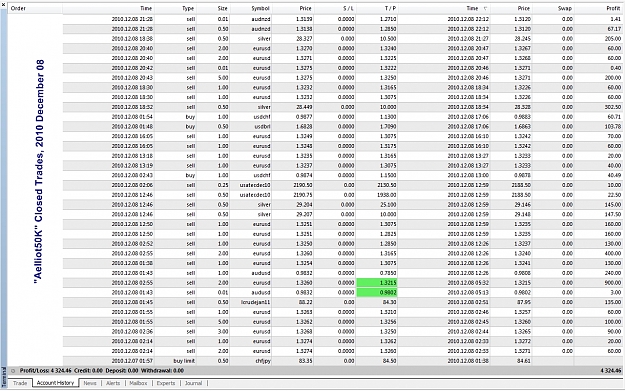Select the profit cell 302.50
The width and height of the screenshot is (625, 391).
pos(613,107)
